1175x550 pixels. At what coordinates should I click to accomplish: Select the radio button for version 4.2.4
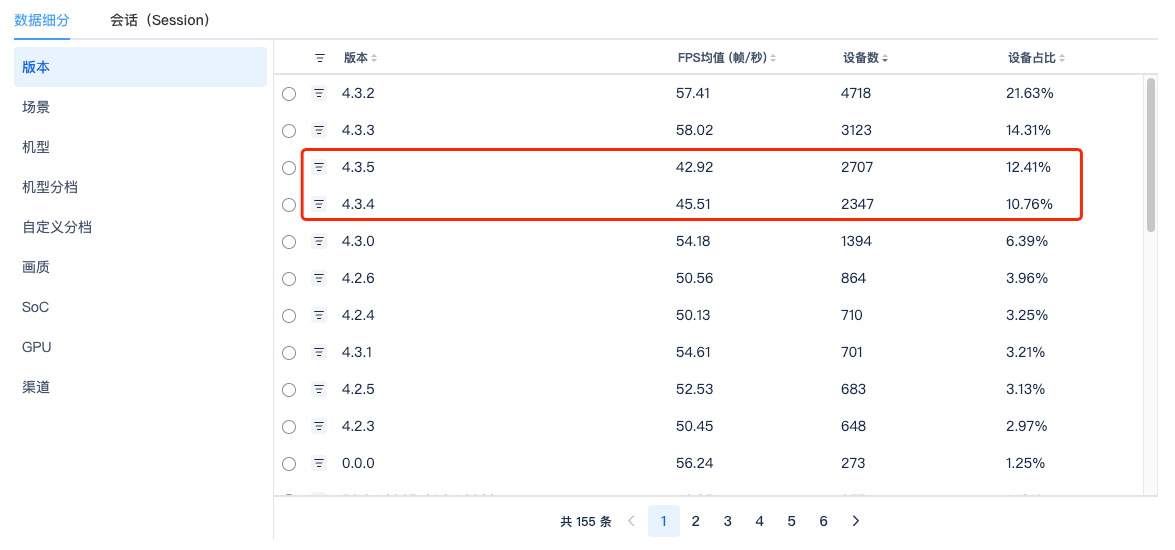point(289,316)
